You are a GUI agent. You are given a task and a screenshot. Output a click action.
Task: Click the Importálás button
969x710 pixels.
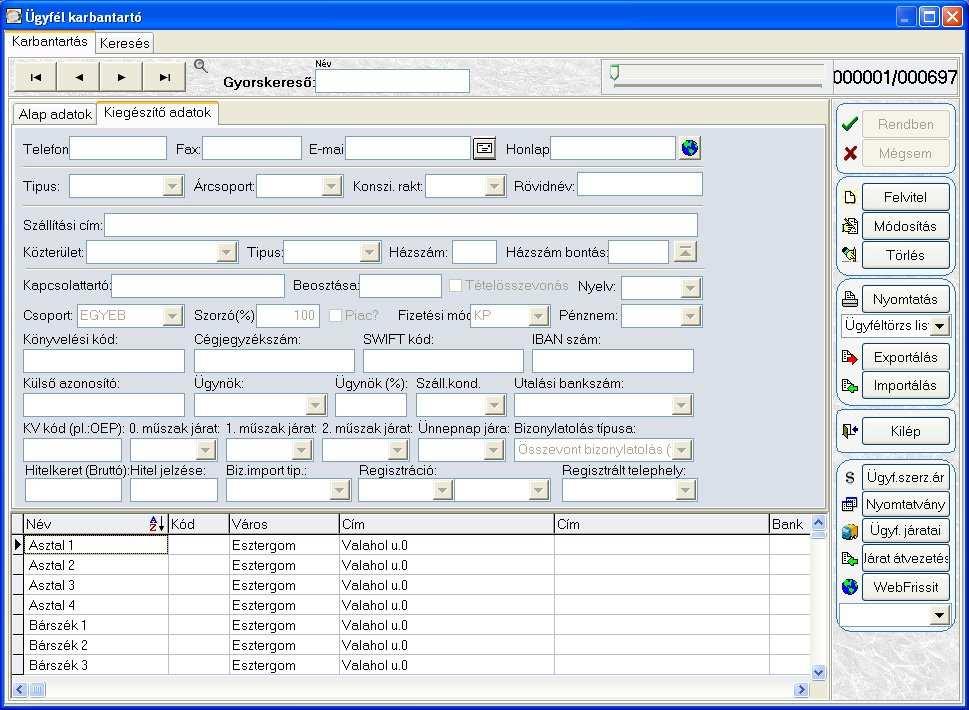pyautogui.click(x=905, y=386)
